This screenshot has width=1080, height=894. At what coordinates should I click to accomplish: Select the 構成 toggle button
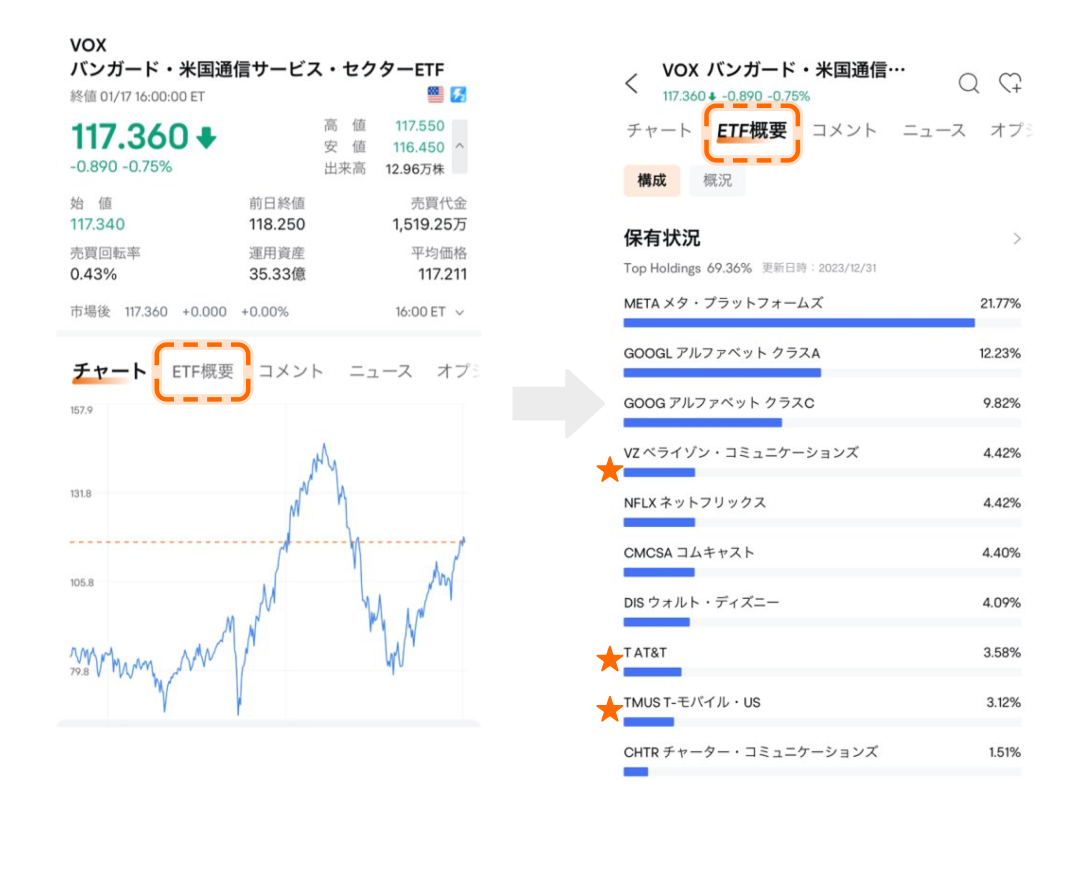click(x=652, y=180)
